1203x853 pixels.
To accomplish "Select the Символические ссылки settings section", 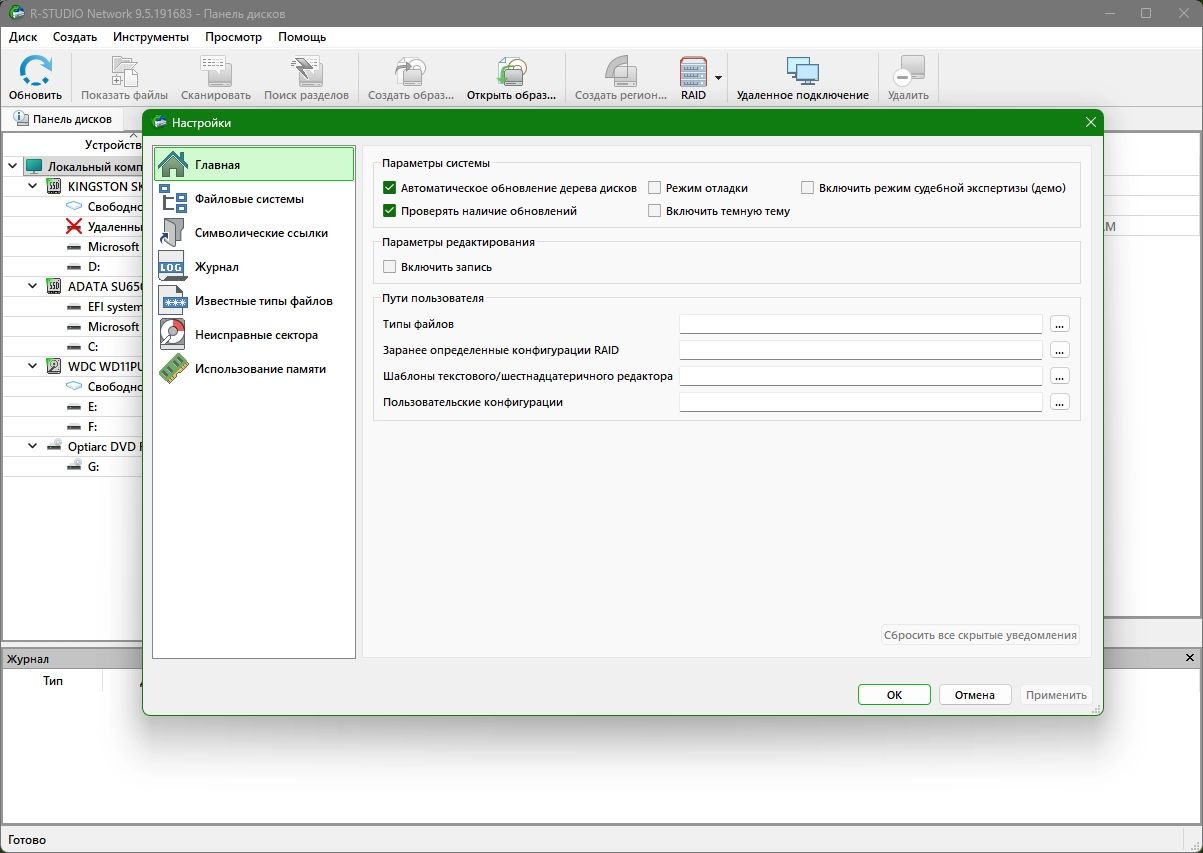I will (261, 233).
